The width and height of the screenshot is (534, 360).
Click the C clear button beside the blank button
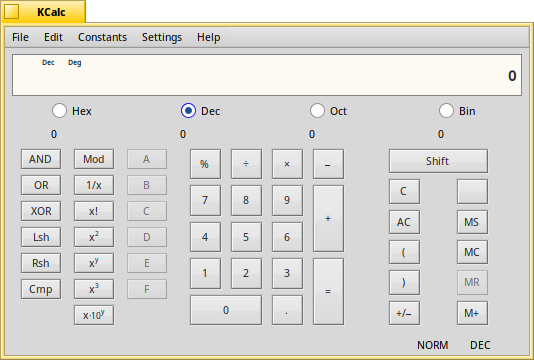click(x=404, y=191)
